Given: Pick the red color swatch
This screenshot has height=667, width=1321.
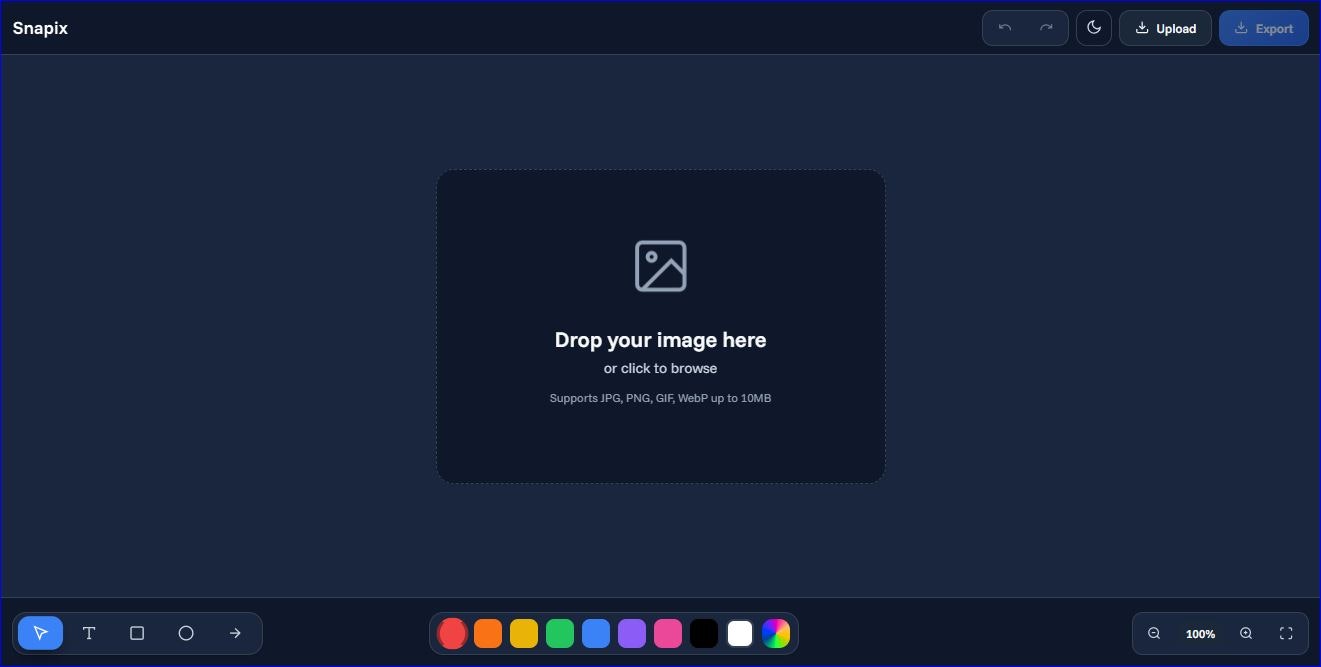Looking at the screenshot, I should (452, 633).
